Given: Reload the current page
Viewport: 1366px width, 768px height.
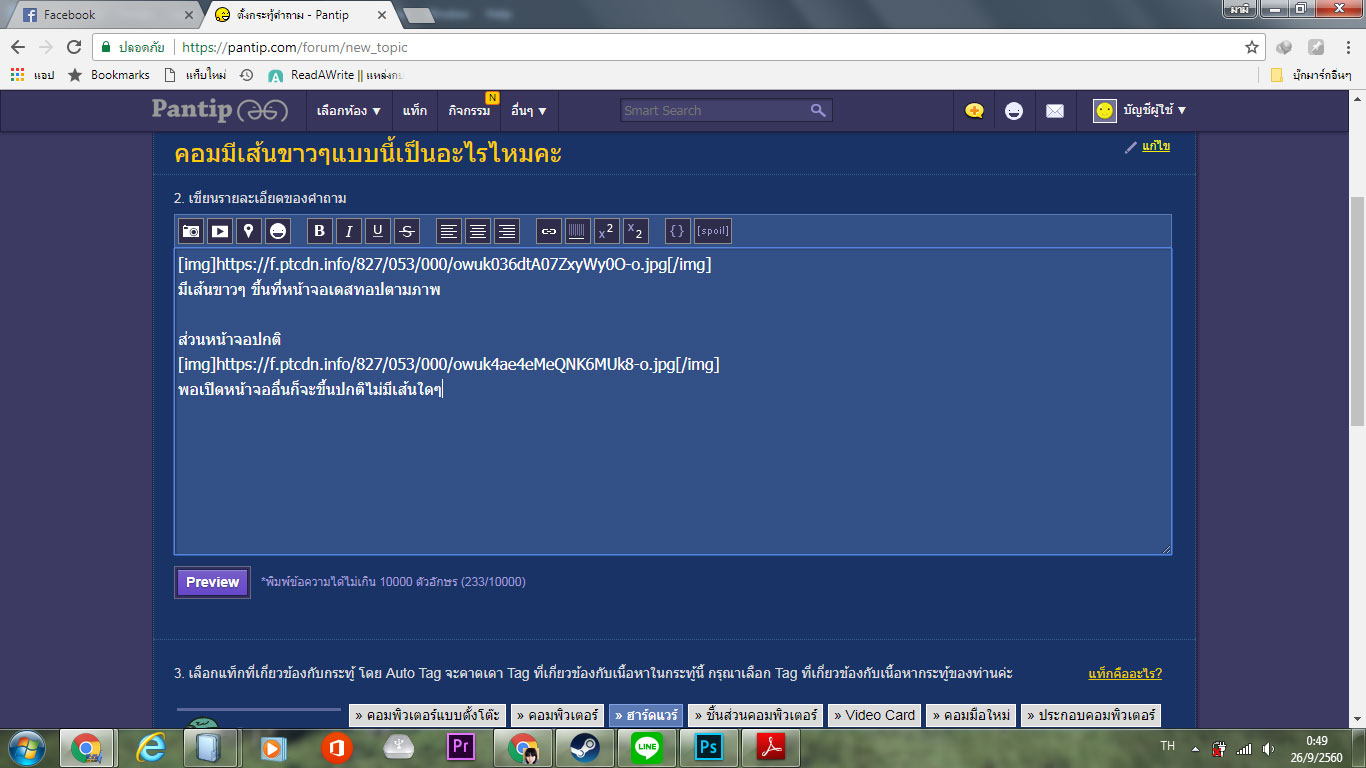Looking at the screenshot, I should click(x=74, y=47).
